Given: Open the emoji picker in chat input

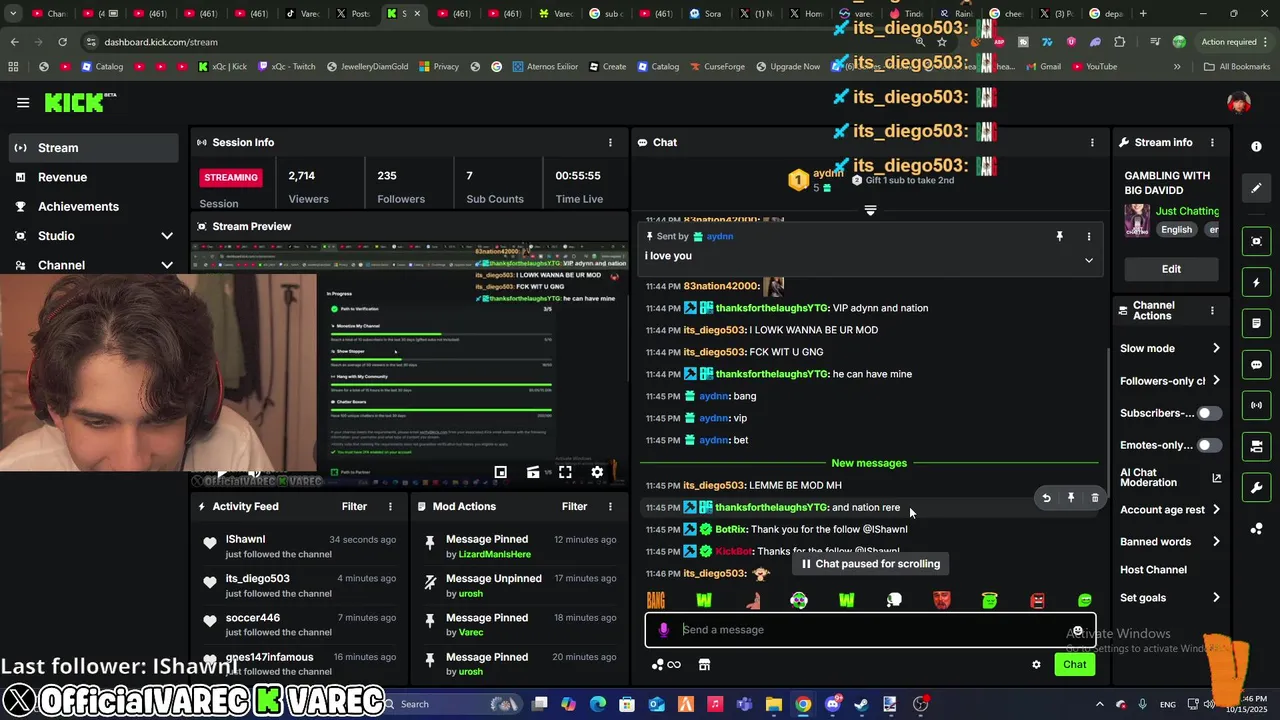Looking at the screenshot, I should (1078, 630).
